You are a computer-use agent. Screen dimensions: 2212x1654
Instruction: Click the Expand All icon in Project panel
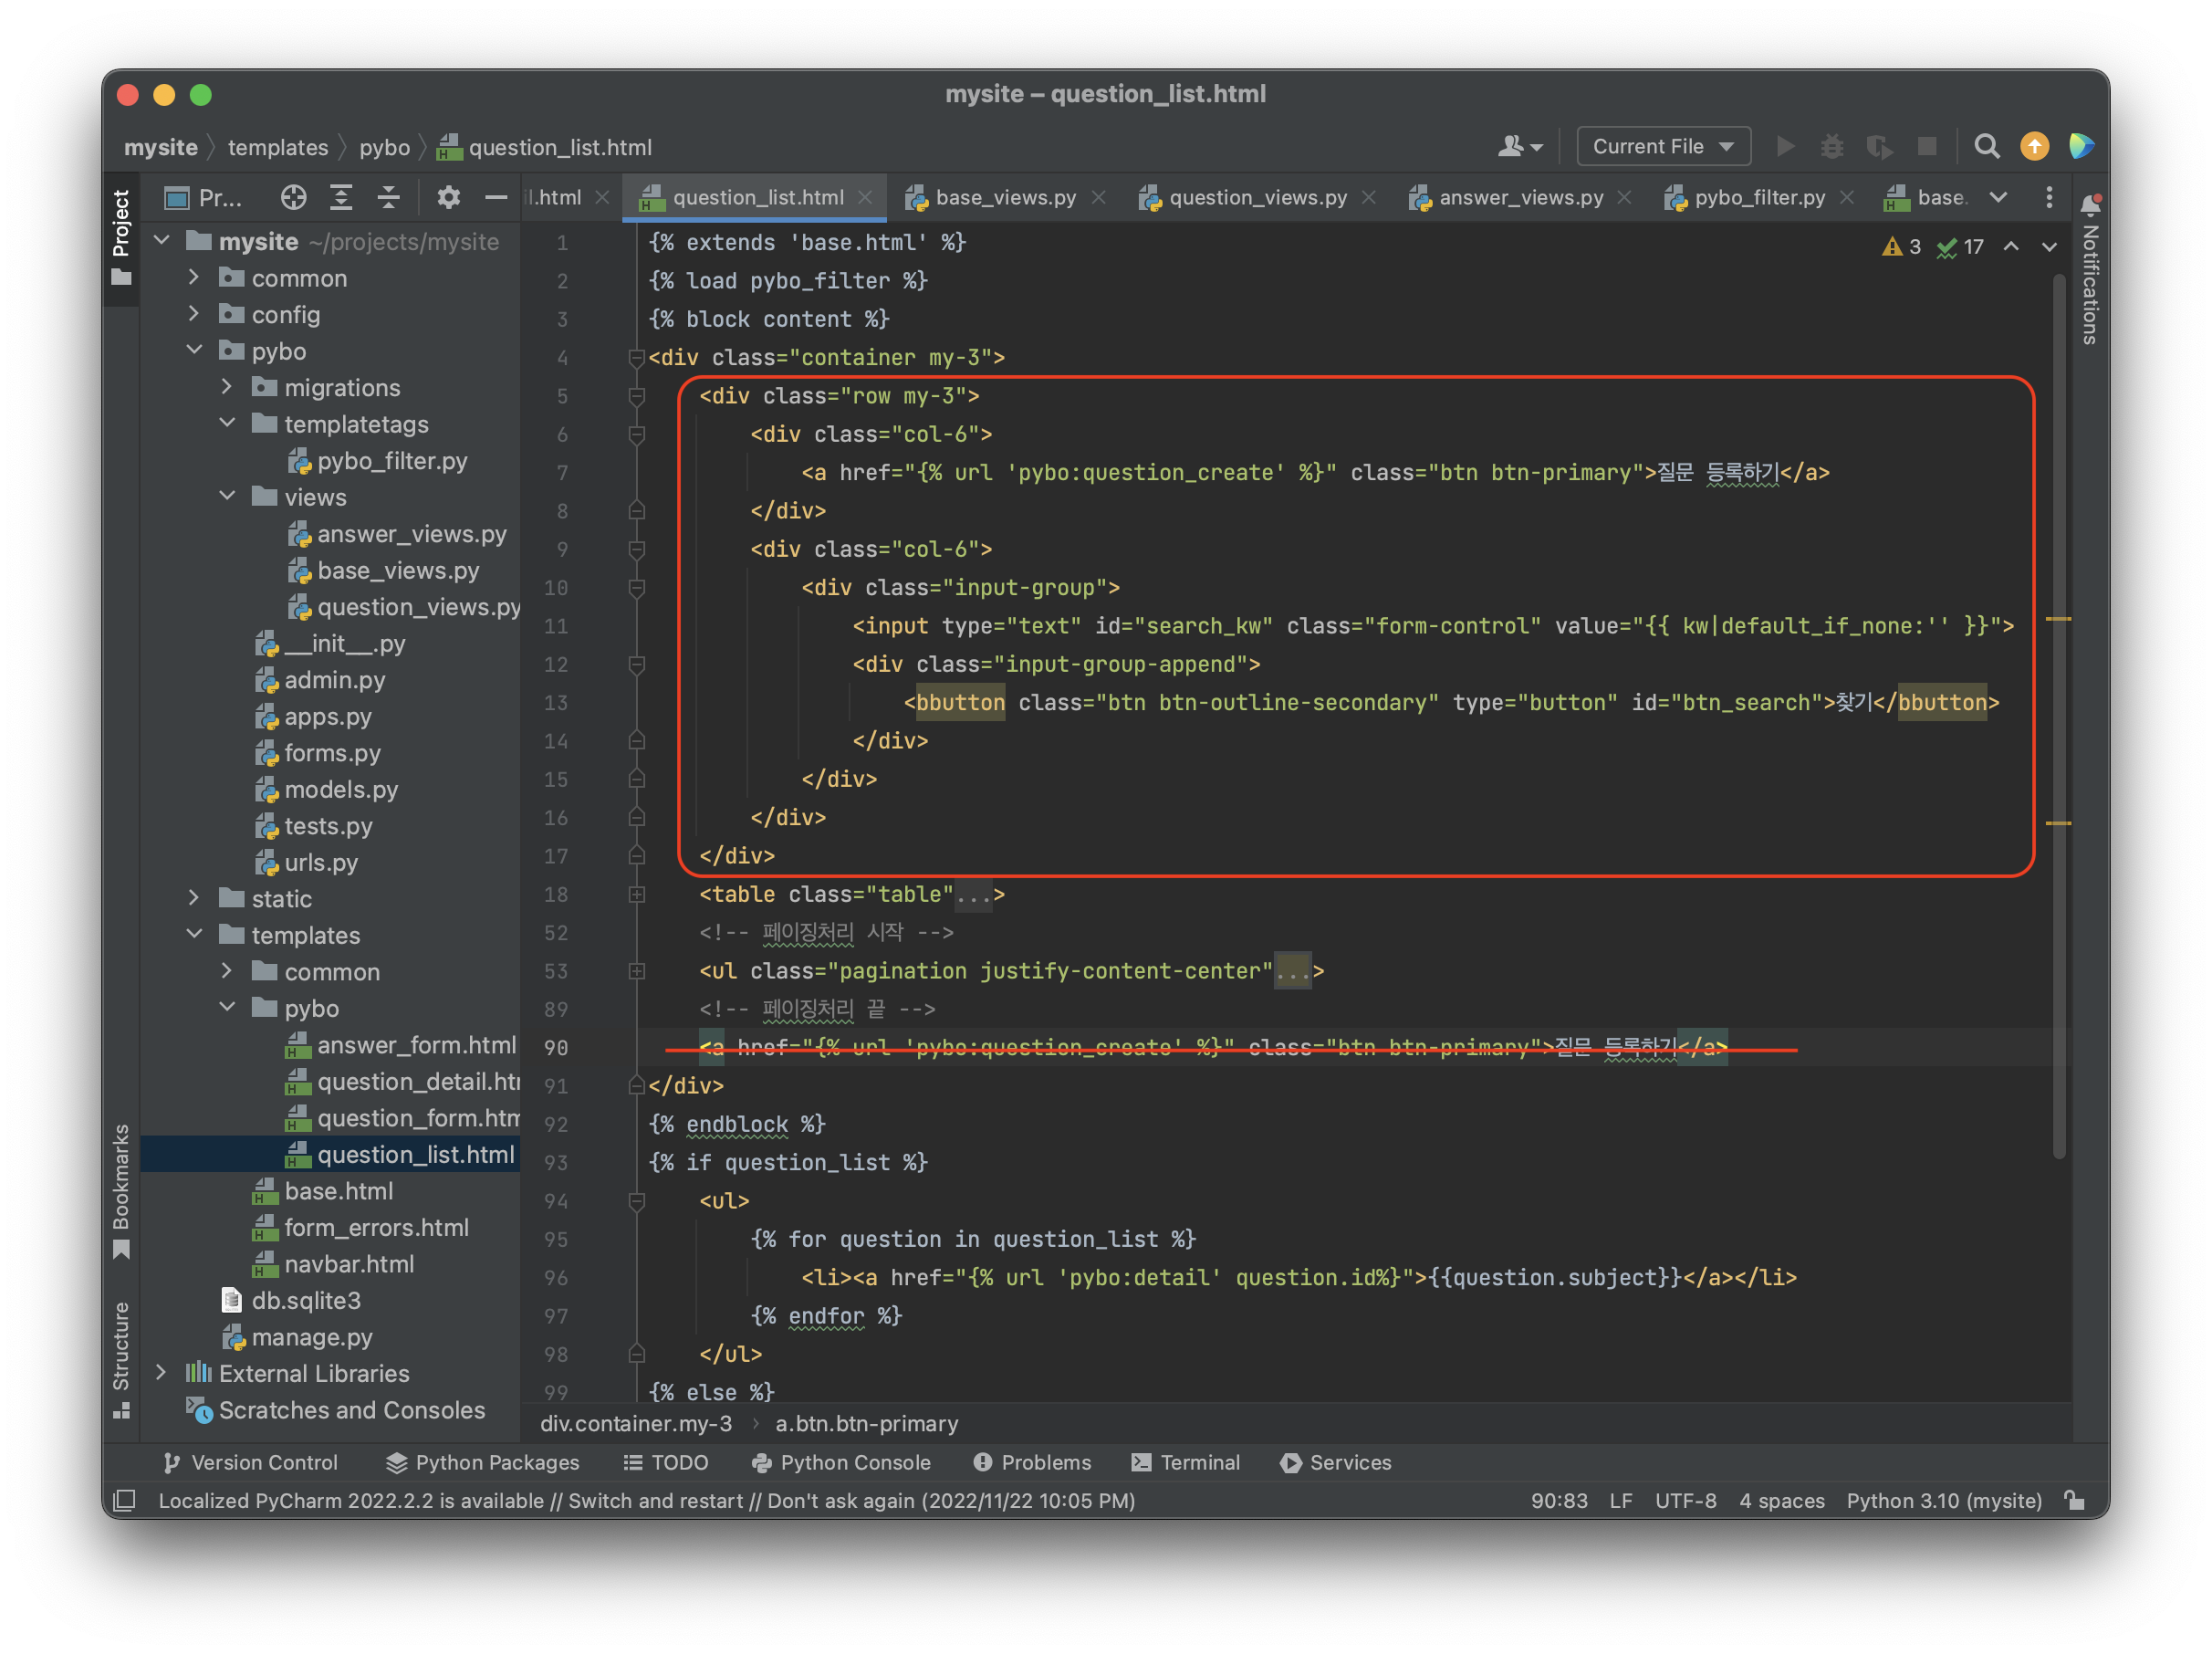pos(341,197)
